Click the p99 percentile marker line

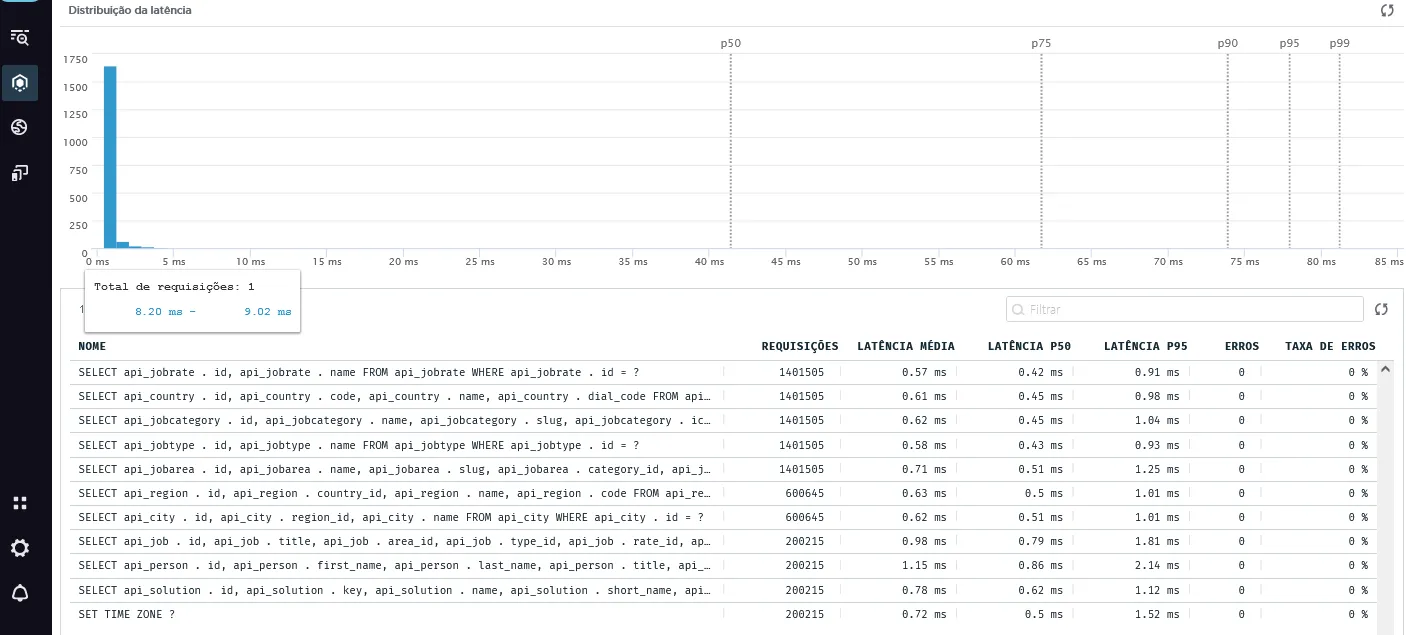[1340, 150]
